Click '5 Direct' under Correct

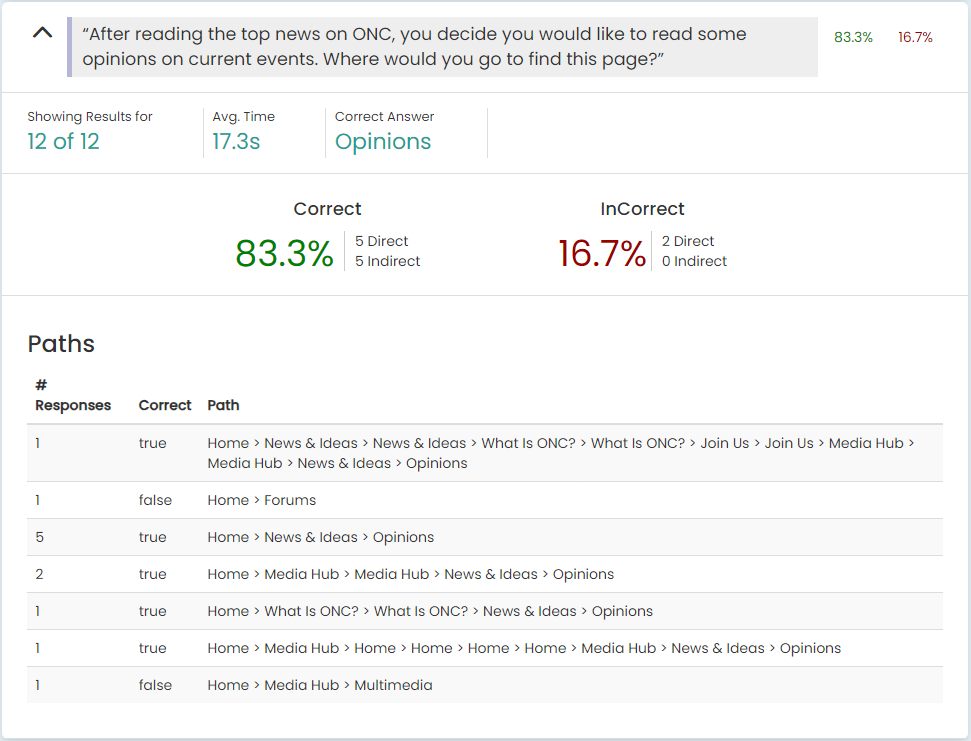coord(381,241)
